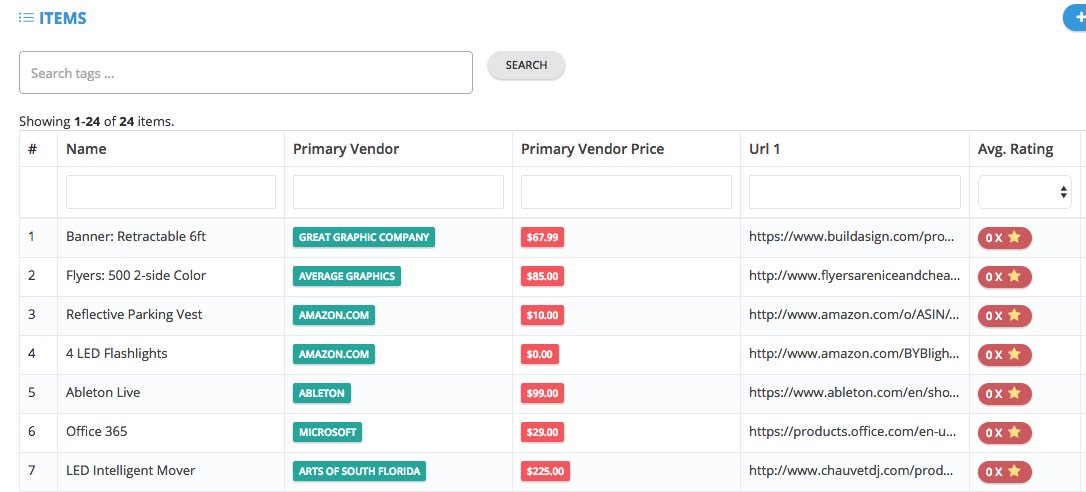Click the products.office.com URL text
Image resolution: width=1086 pixels, height=492 pixels.
[x=853, y=431]
